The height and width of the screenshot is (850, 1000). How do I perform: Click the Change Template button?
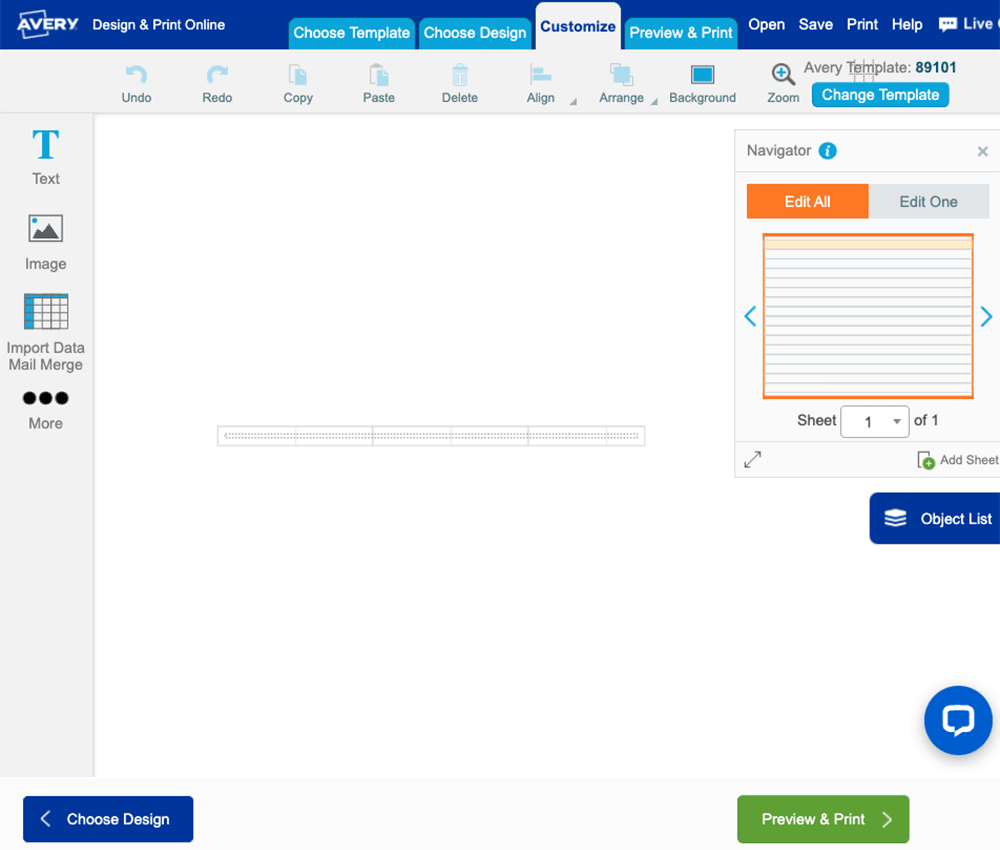[x=880, y=95]
